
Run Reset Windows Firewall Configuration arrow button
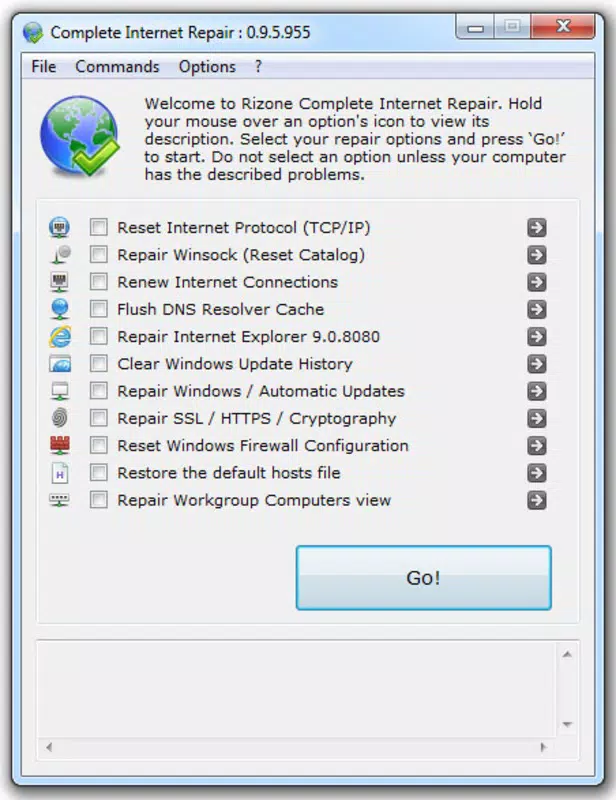pos(536,445)
